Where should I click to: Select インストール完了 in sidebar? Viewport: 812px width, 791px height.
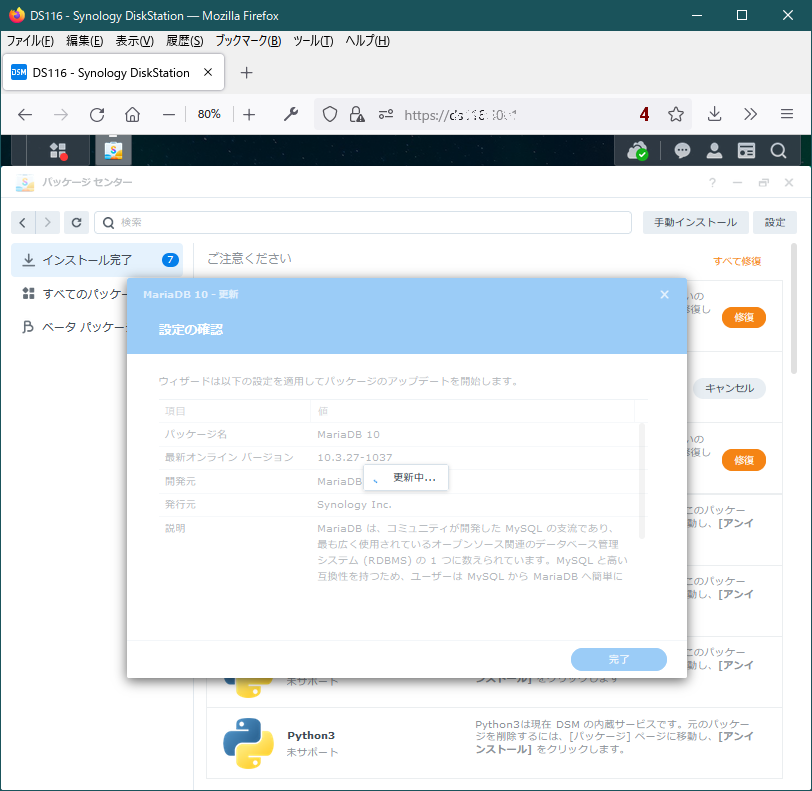tap(97, 260)
